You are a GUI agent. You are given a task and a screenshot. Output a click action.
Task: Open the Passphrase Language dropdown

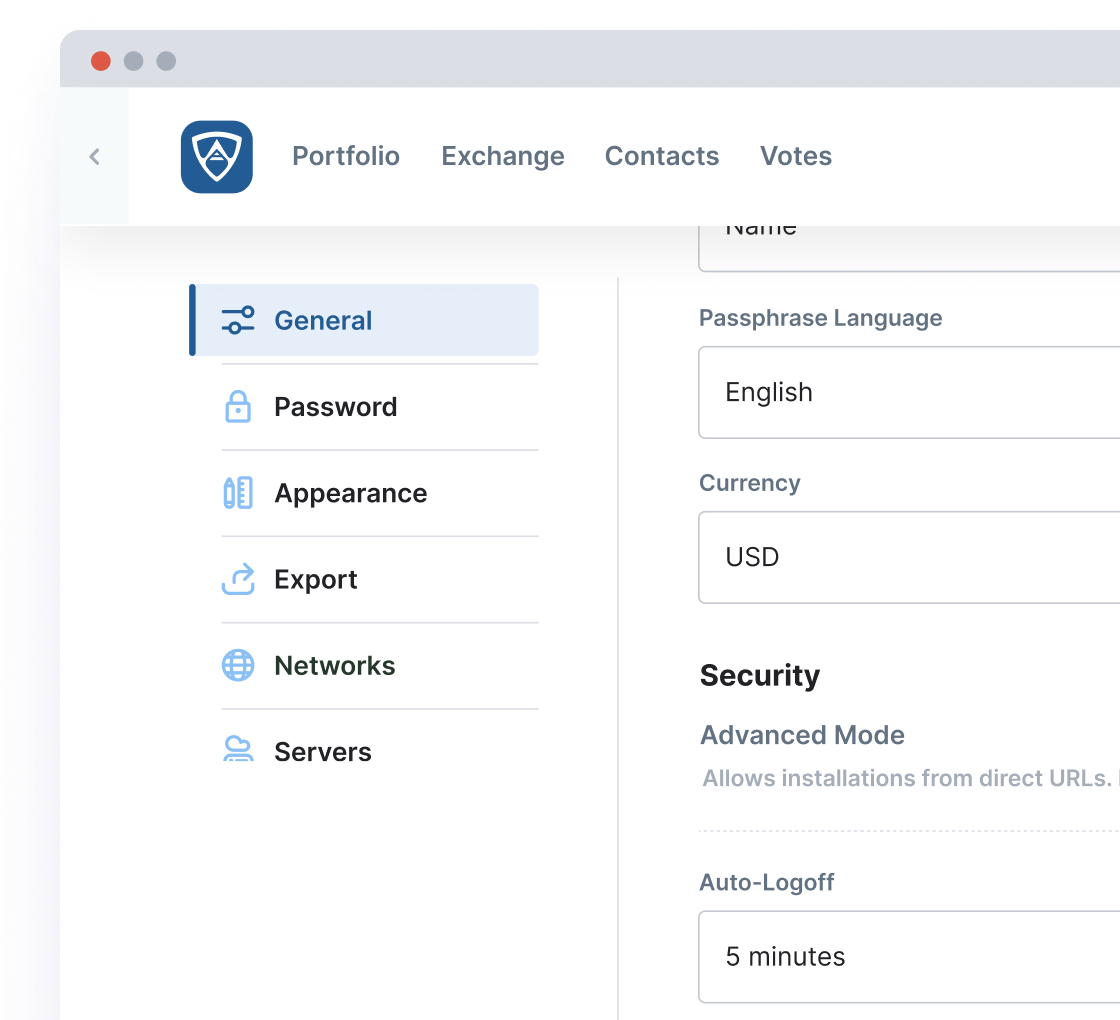coord(900,392)
